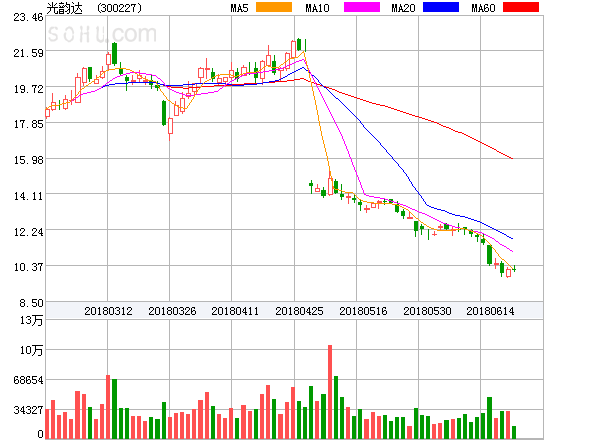This screenshot has width=600, height=440.
Task: Click the 20180326 date label
Action: click(x=172, y=311)
